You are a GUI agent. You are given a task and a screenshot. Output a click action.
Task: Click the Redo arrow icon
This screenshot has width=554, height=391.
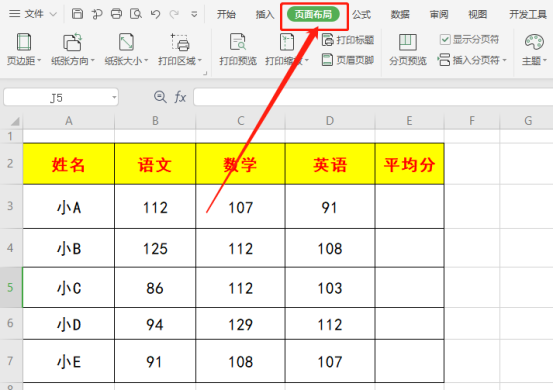click(x=174, y=14)
